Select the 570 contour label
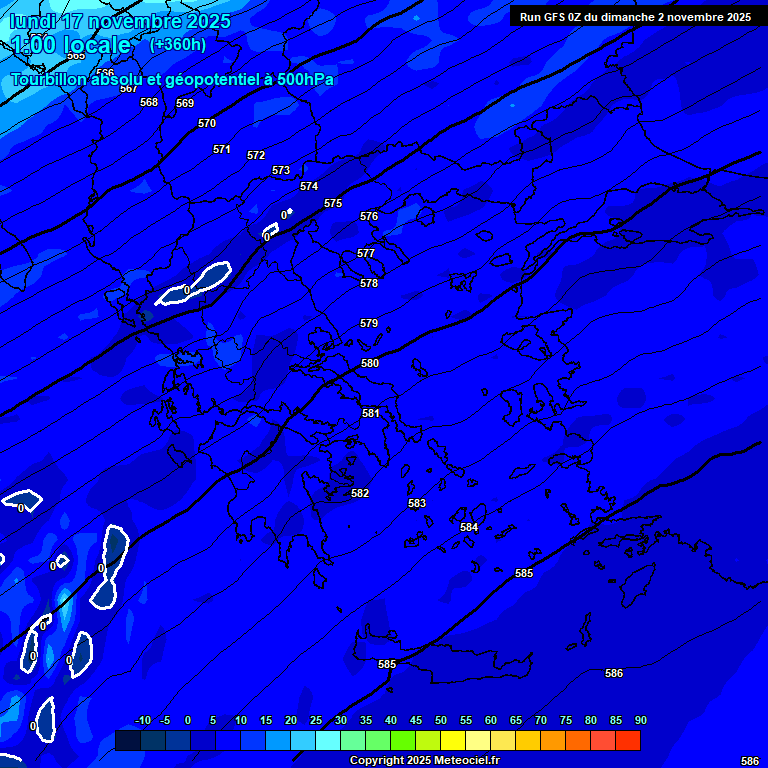Viewport: 768px width, 768px height. 207,123
